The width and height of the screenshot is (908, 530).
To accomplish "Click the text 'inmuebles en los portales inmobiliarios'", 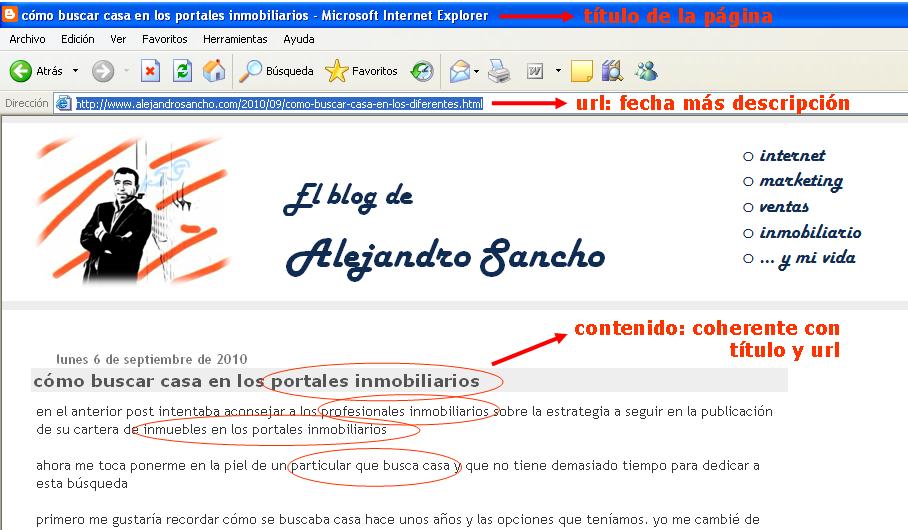I will click(x=265, y=429).
